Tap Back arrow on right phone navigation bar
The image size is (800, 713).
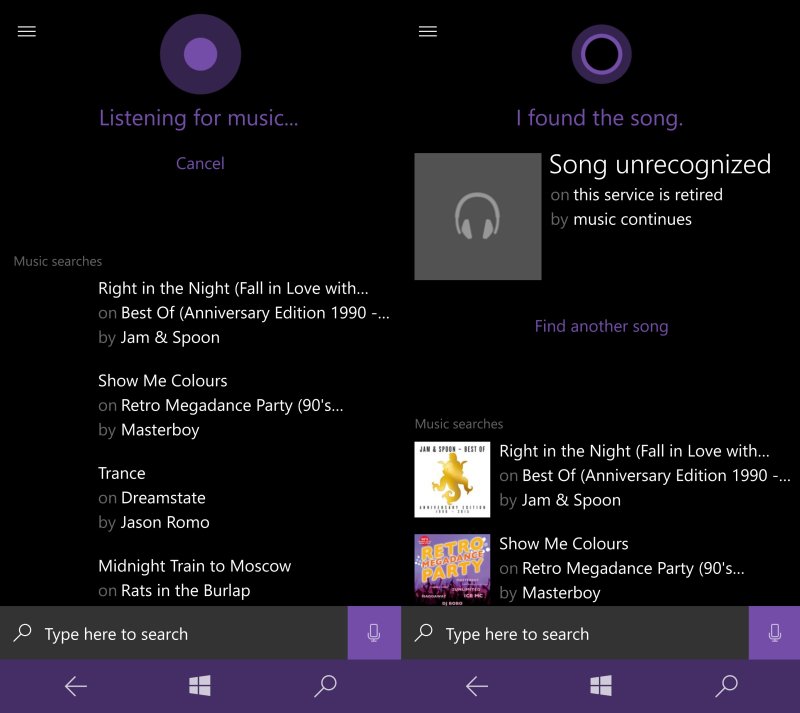coord(477,686)
